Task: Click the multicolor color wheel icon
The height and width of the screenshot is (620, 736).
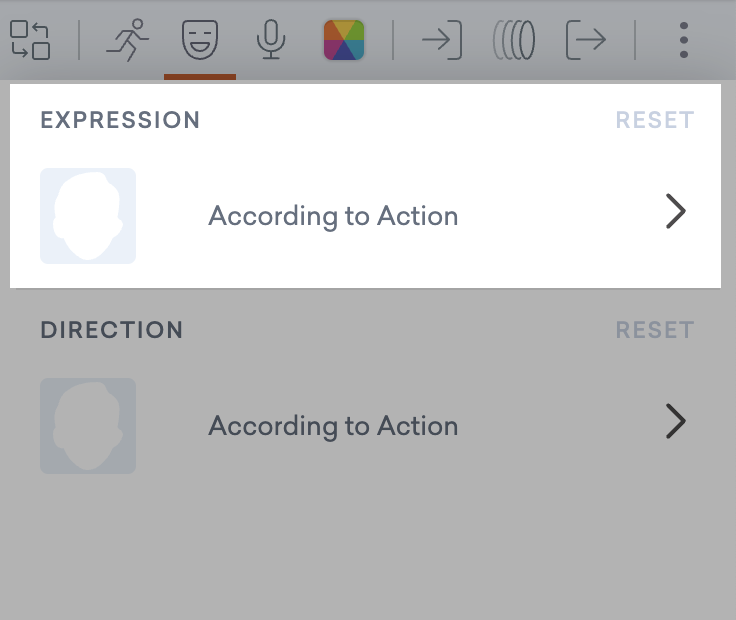Action: (x=344, y=40)
